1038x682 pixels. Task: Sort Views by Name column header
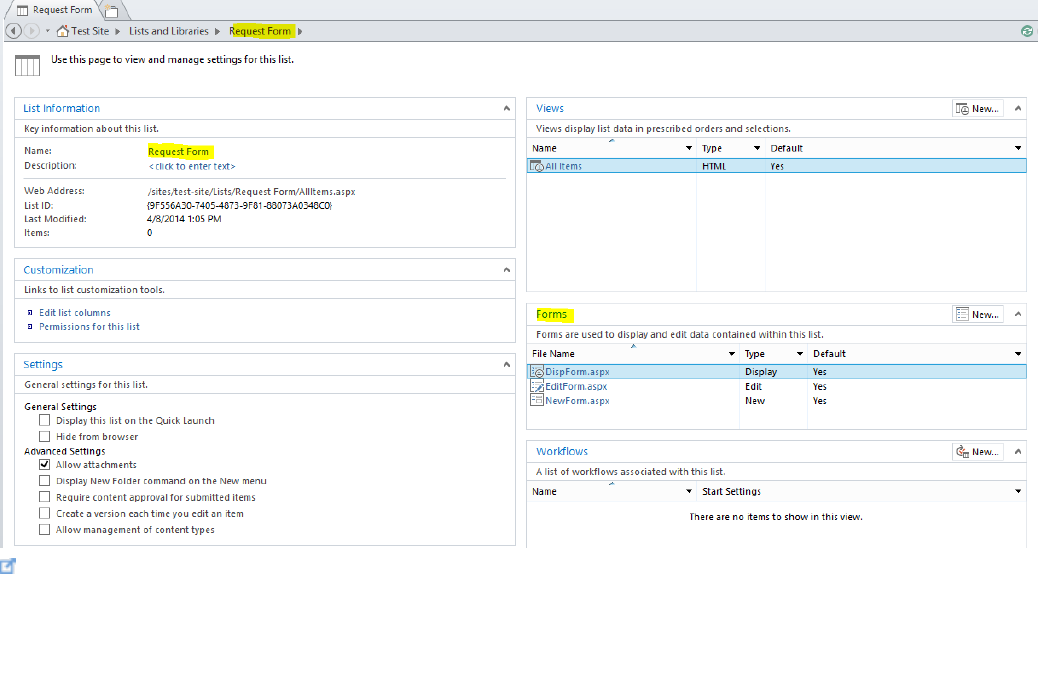[544, 148]
